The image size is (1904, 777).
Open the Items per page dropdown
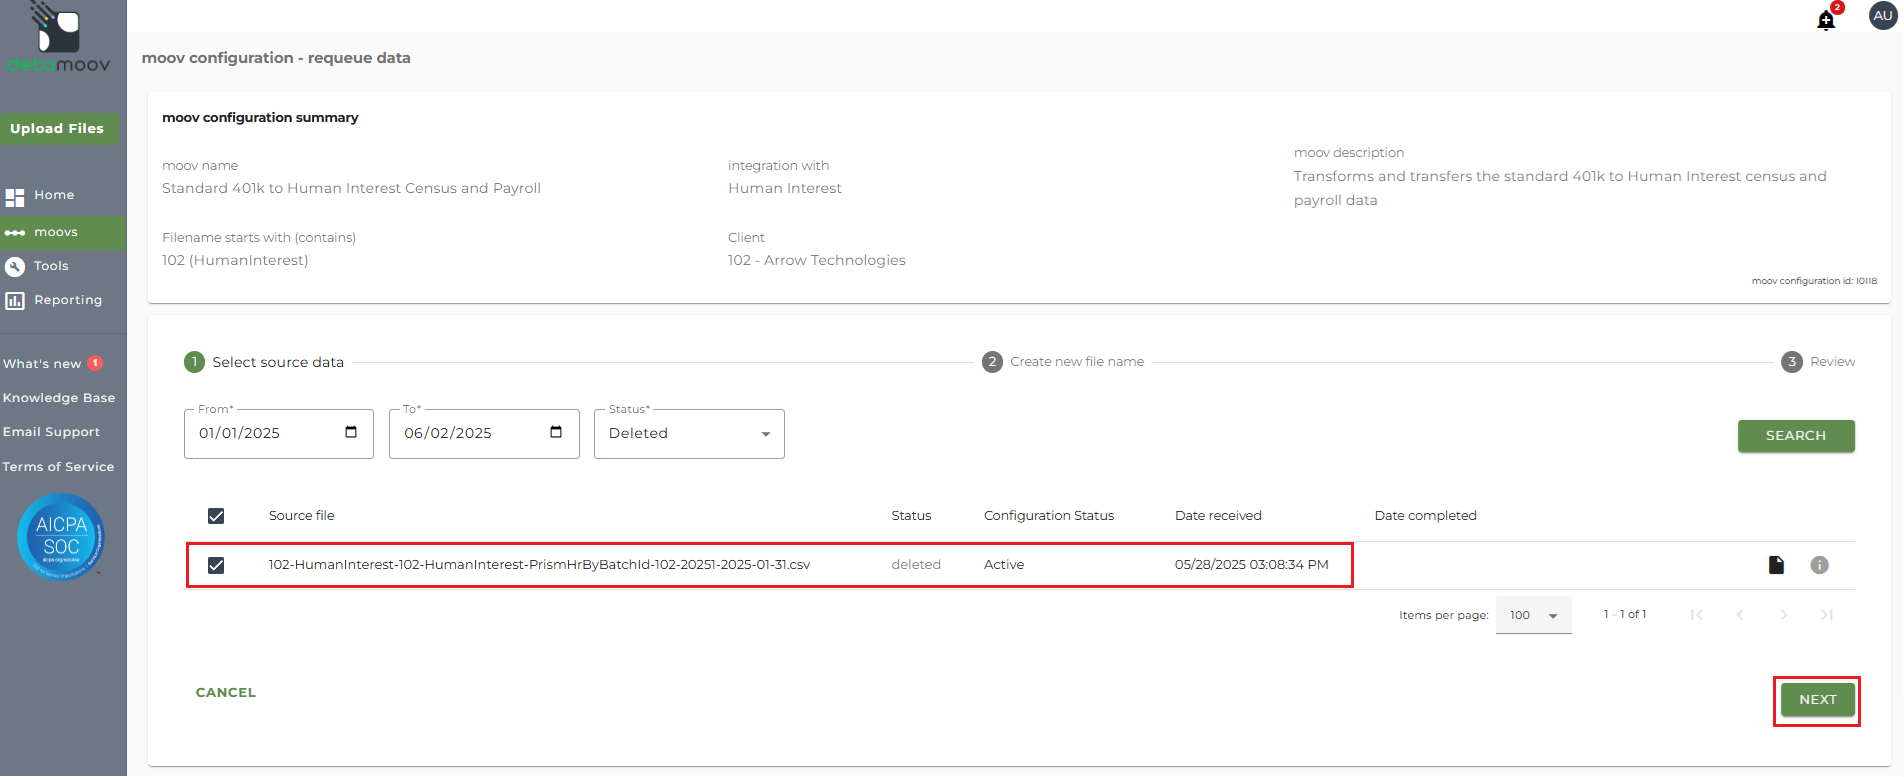1533,615
